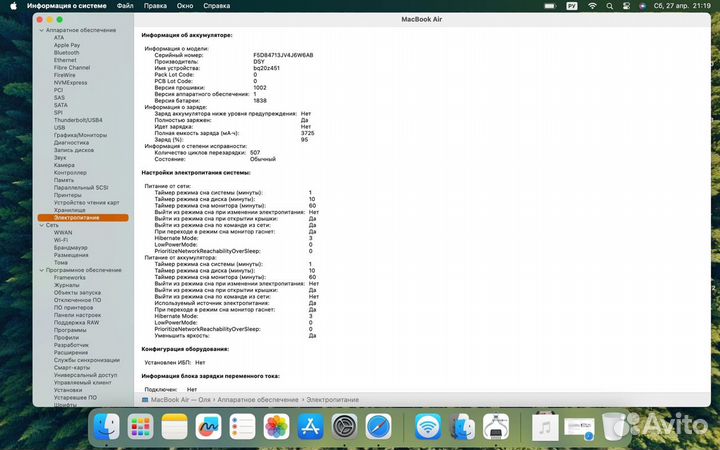Open the Справка menu

click(216, 6)
